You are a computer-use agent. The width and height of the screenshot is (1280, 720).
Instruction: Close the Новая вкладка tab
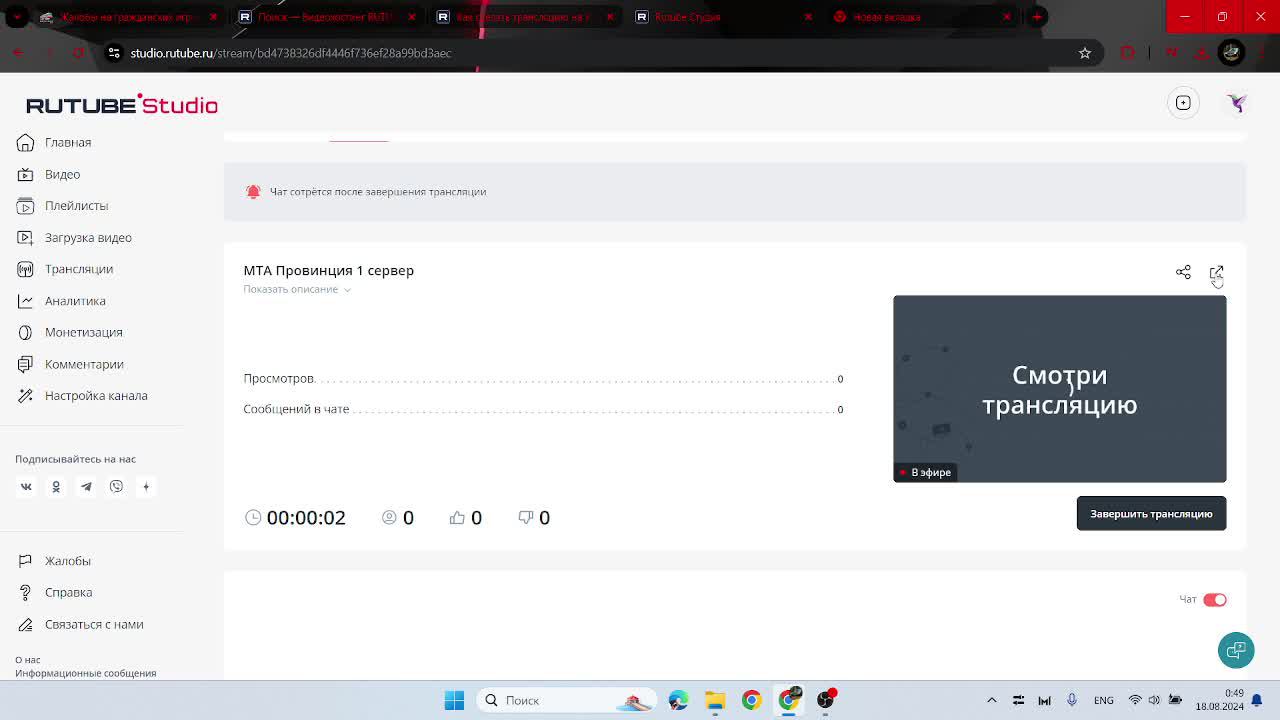(x=1007, y=17)
